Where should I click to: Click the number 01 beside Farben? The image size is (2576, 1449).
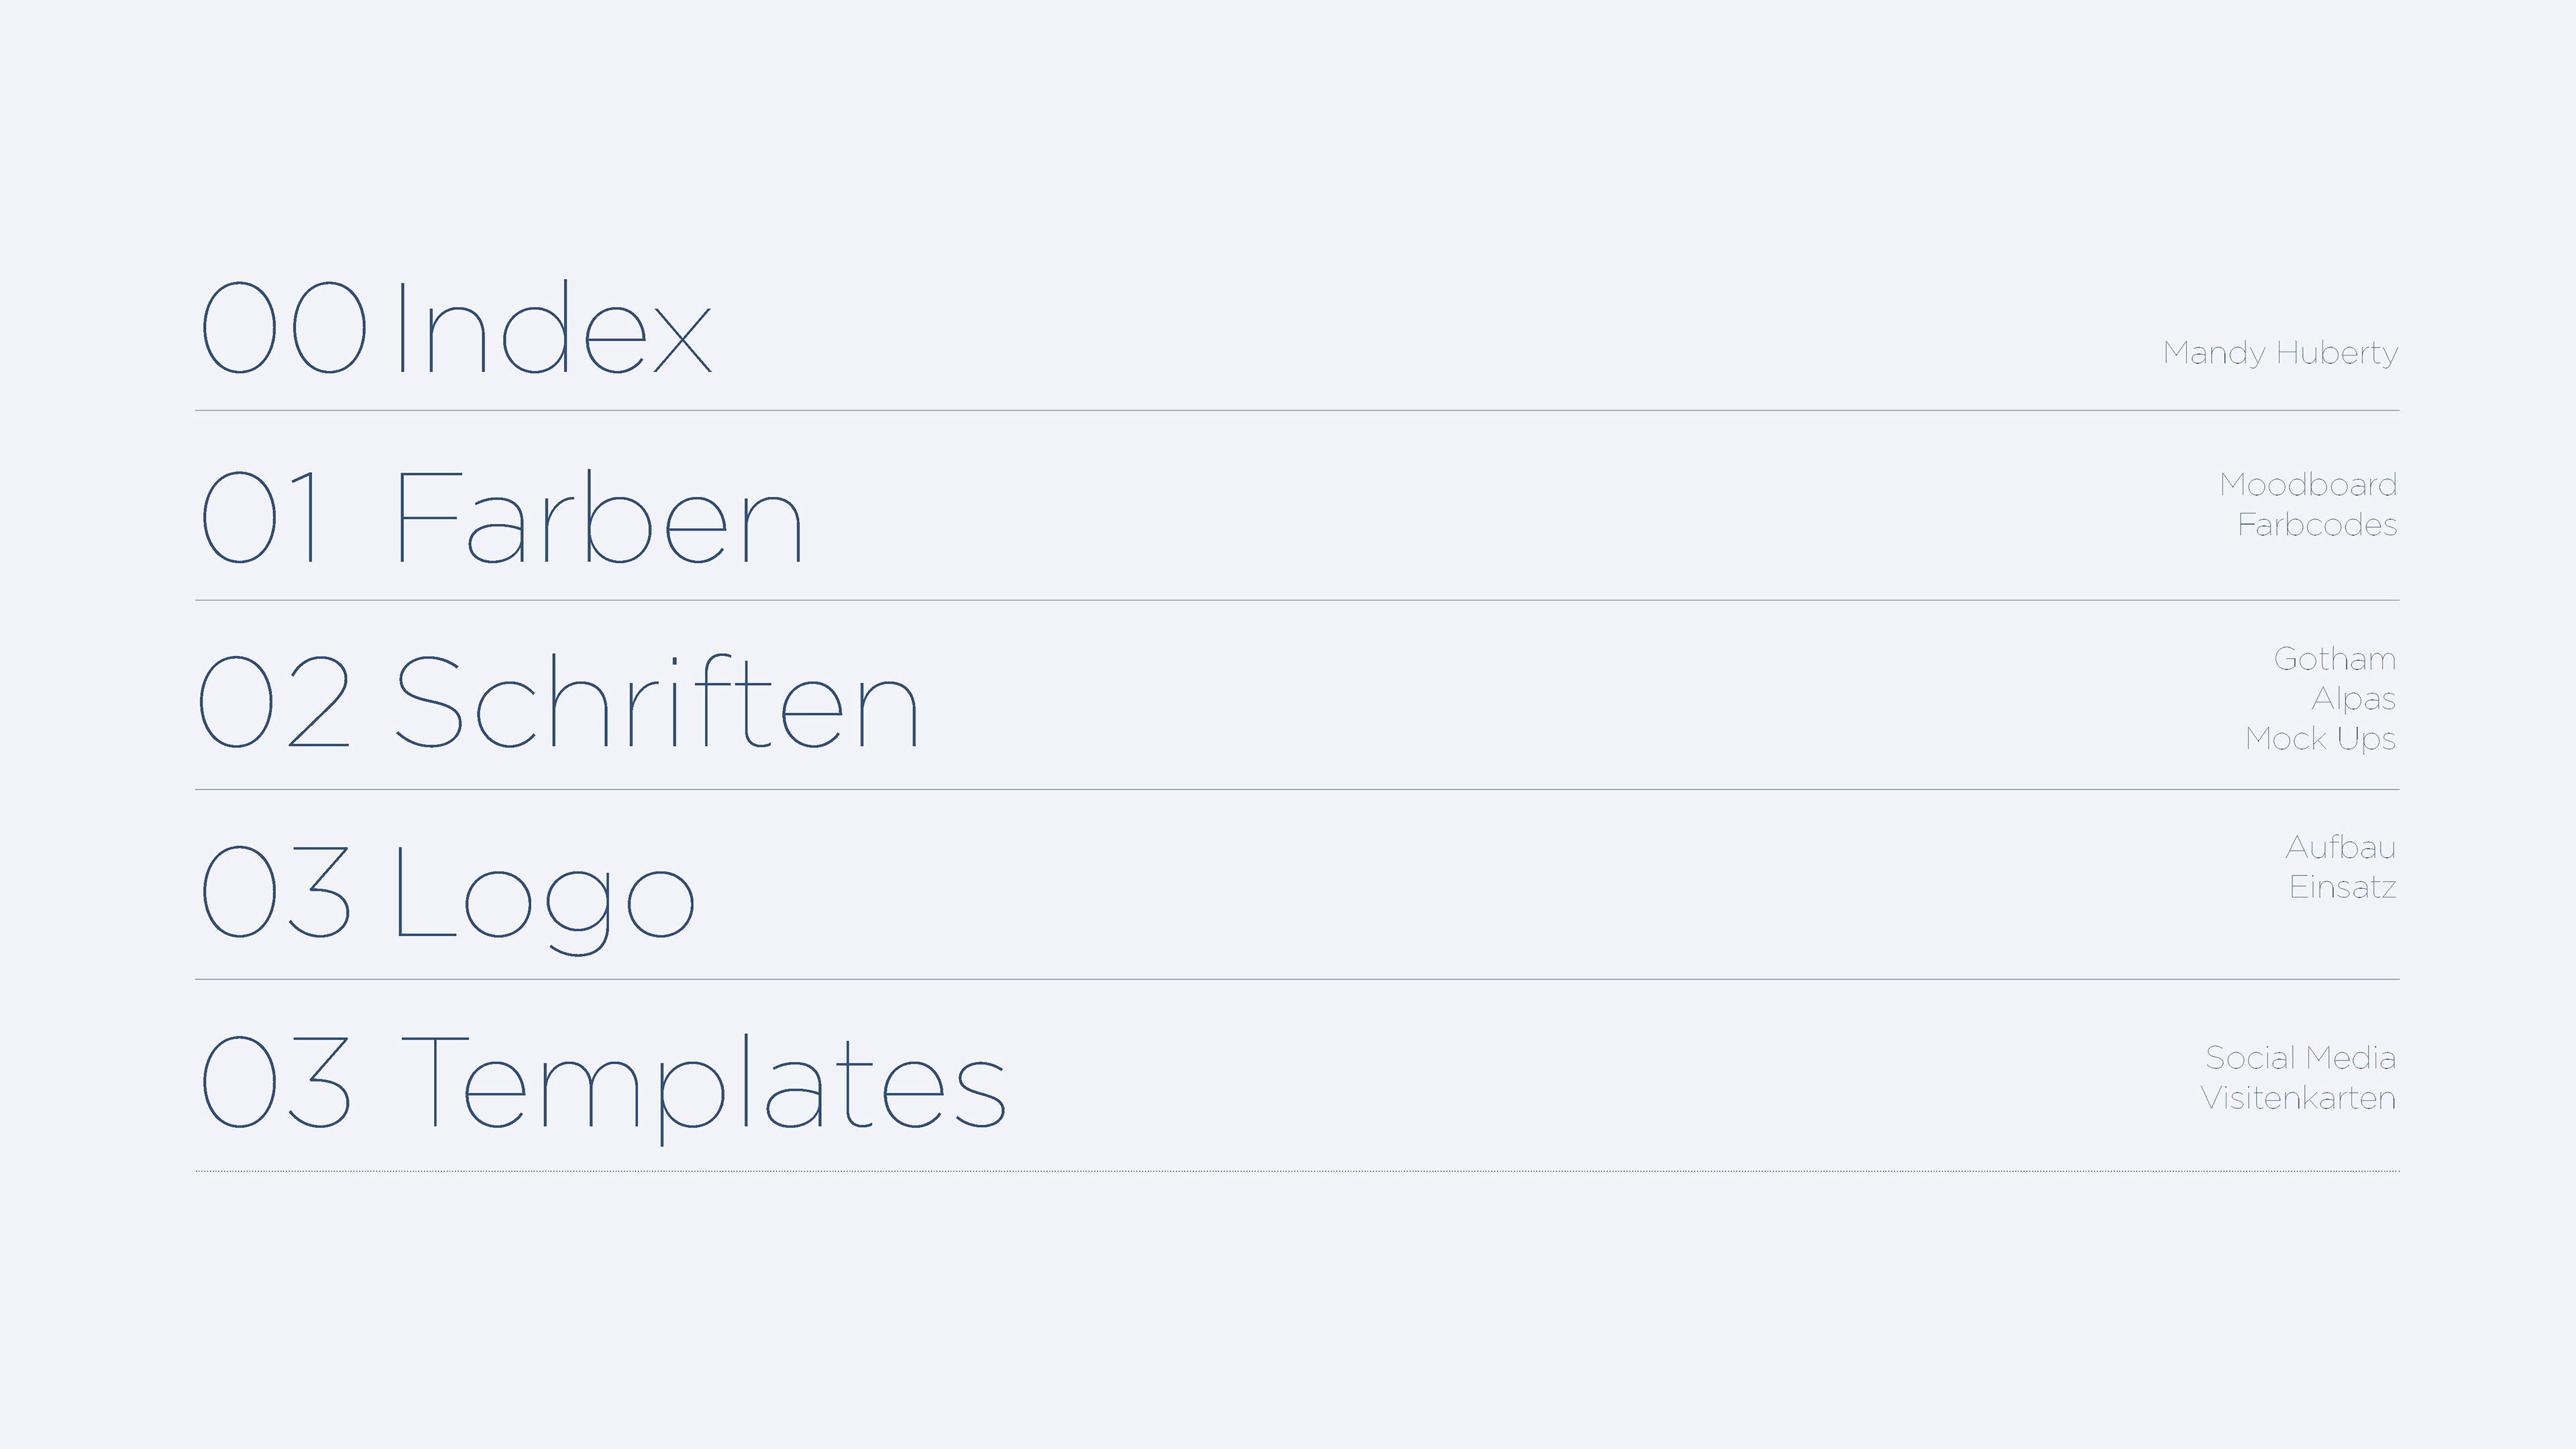tap(262, 516)
